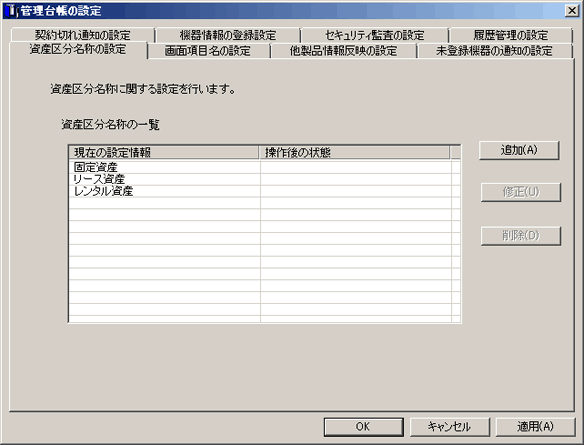The width and height of the screenshot is (584, 445).
Task: Go to 未登録機器の通知の設定 tab
Action: pyautogui.click(x=494, y=51)
